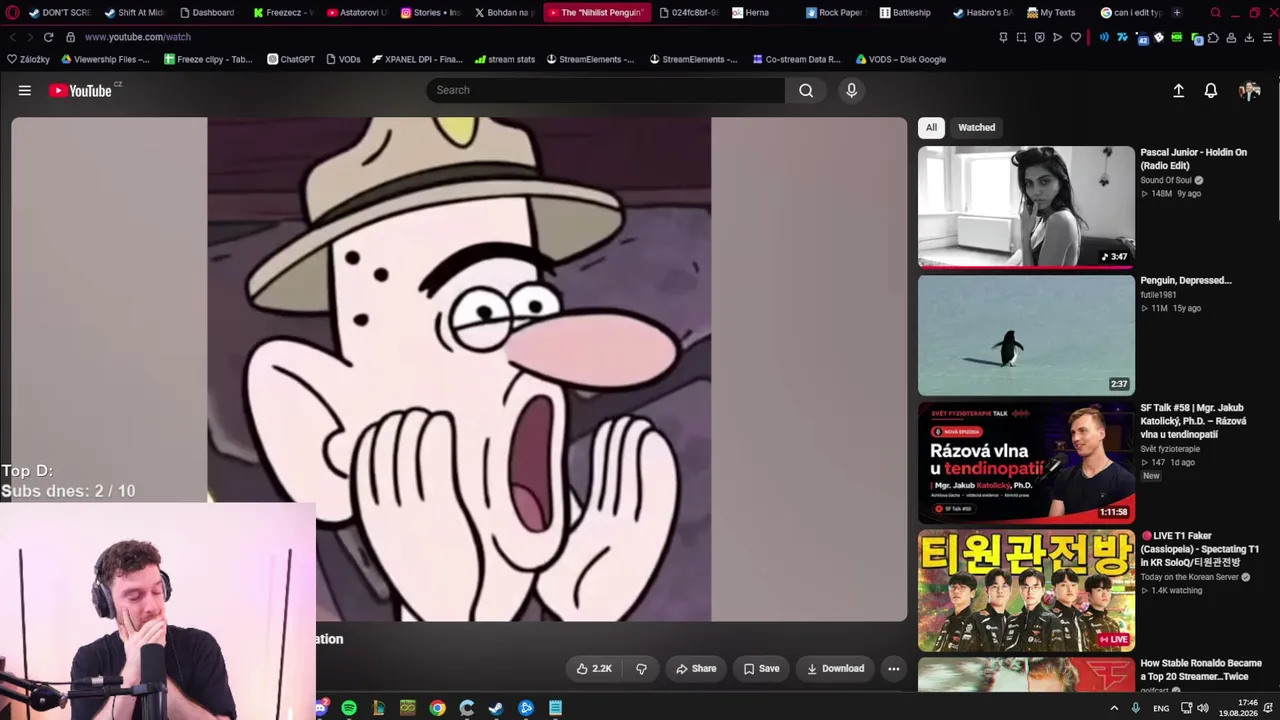The height and width of the screenshot is (720, 1280).
Task: Click the address bar URL
Action: click(138, 37)
